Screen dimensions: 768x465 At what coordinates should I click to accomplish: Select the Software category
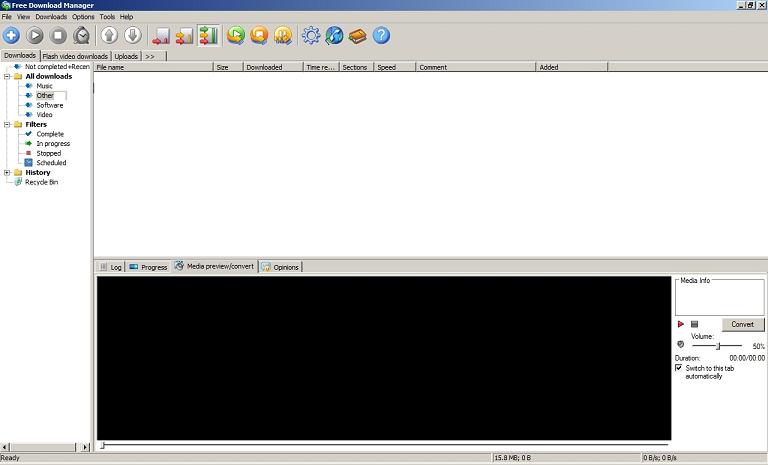click(50, 105)
